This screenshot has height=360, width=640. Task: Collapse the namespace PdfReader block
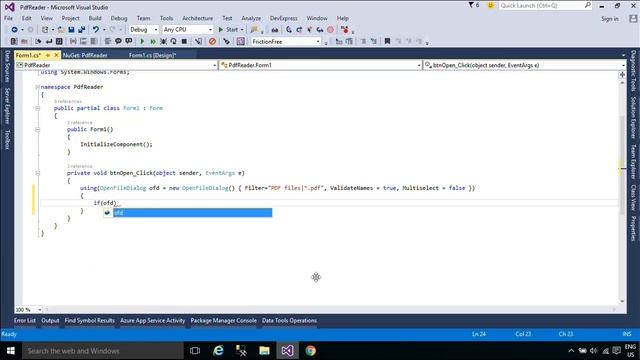point(37,87)
